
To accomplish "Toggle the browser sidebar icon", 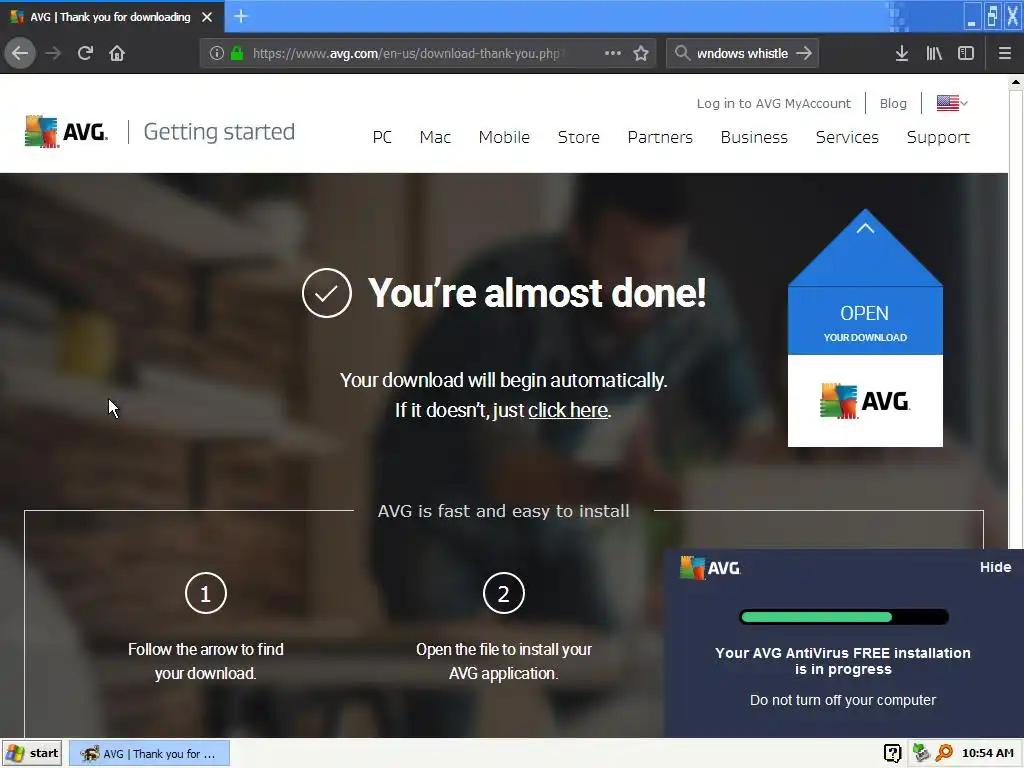I will (966, 53).
